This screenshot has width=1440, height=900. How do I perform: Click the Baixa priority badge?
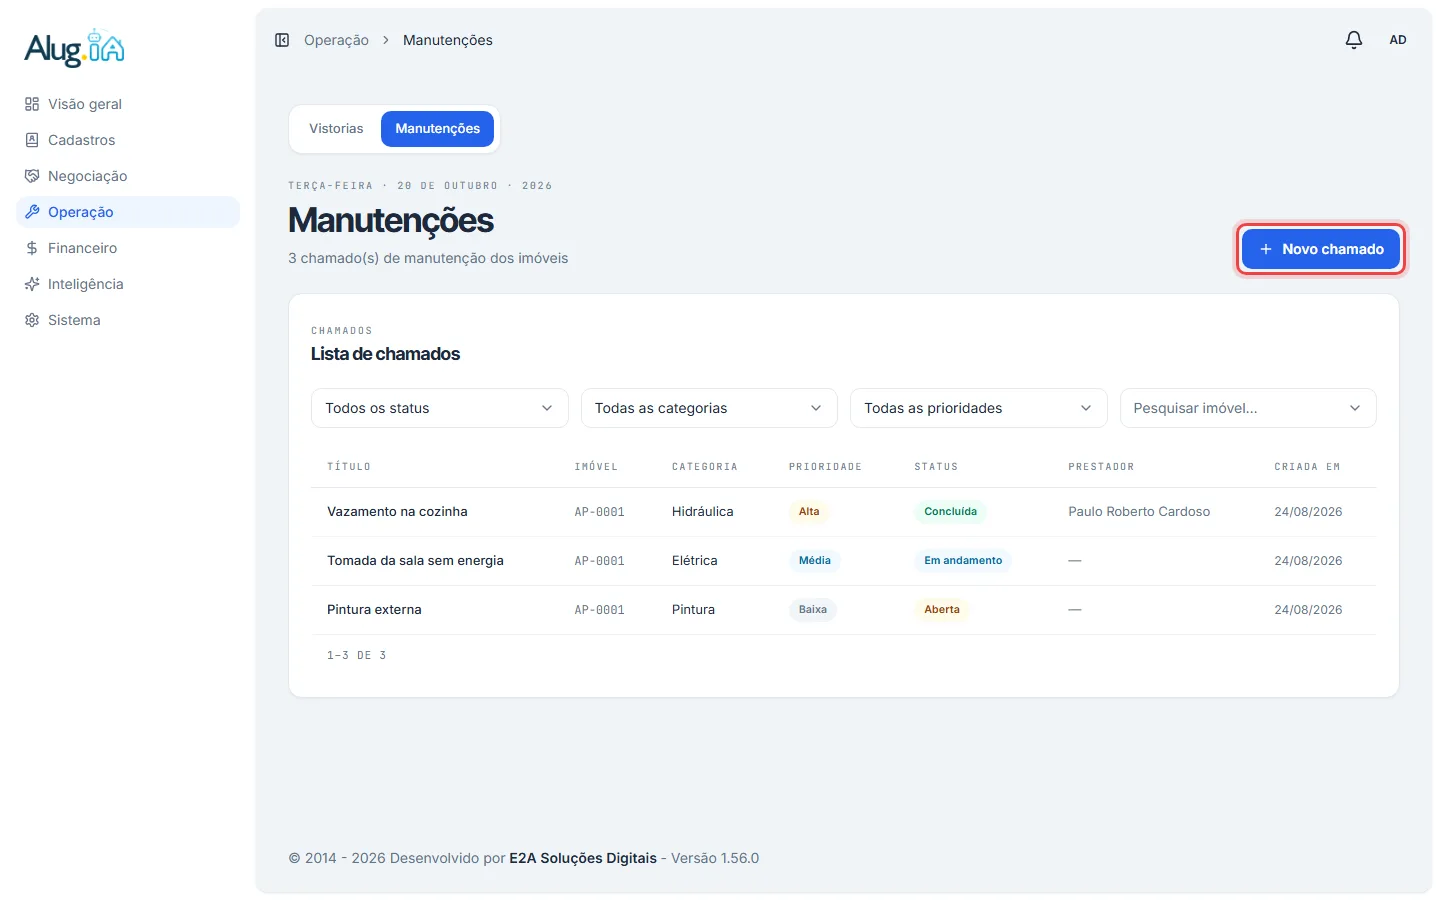(x=813, y=610)
